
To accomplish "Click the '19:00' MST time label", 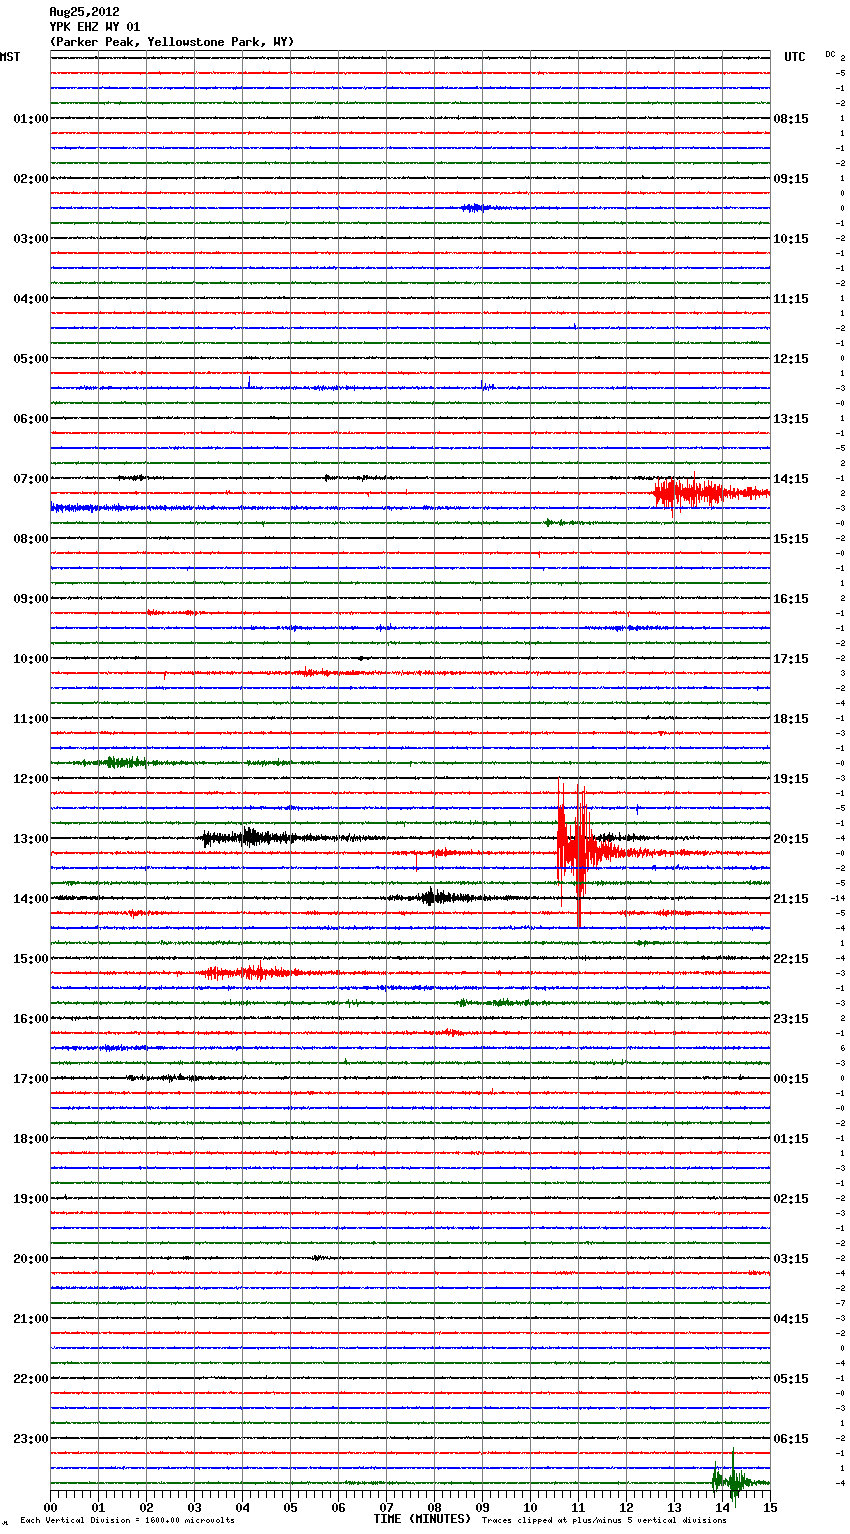I will point(31,1199).
